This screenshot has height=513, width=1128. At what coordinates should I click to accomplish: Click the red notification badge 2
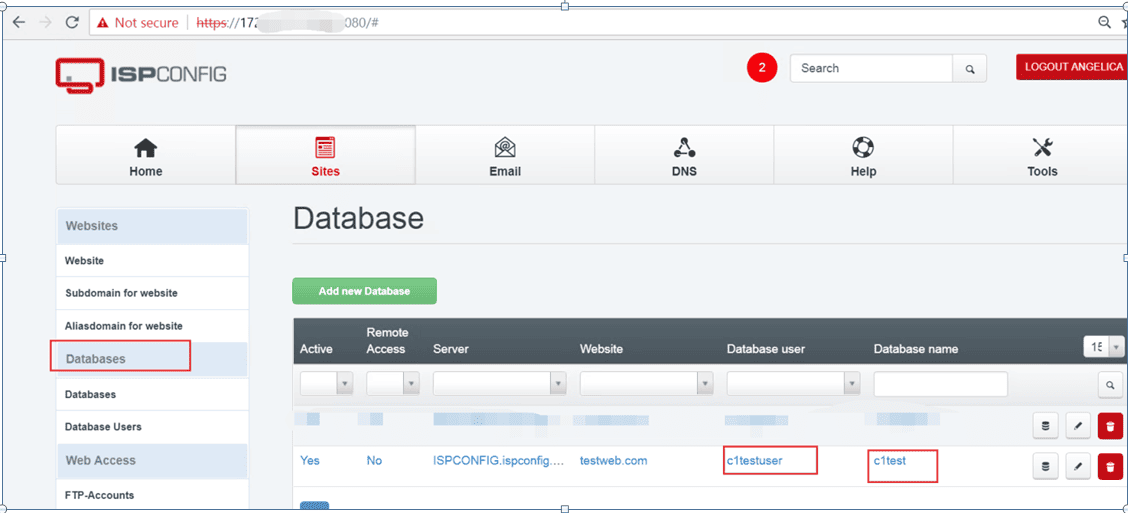coord(762,68)
